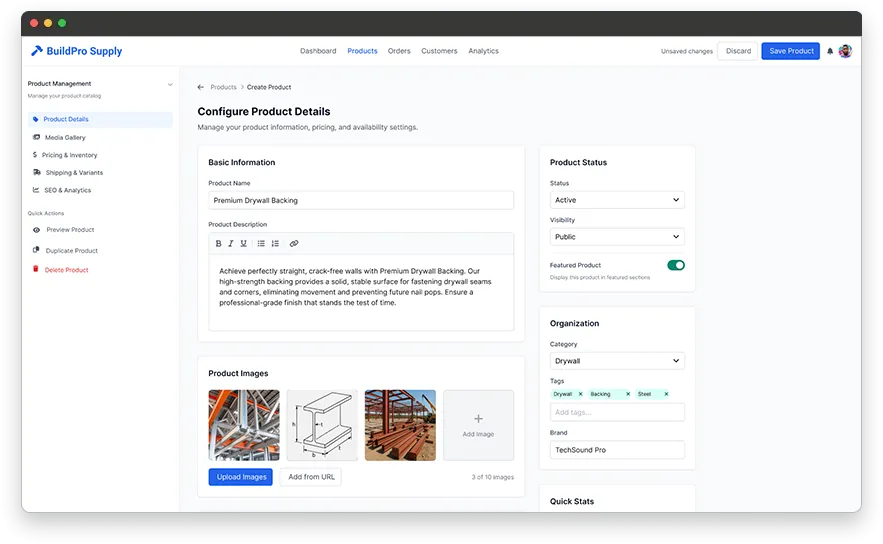
Task: Click the "Unsaved changes" status text
Action: click(x=686, y=51)
